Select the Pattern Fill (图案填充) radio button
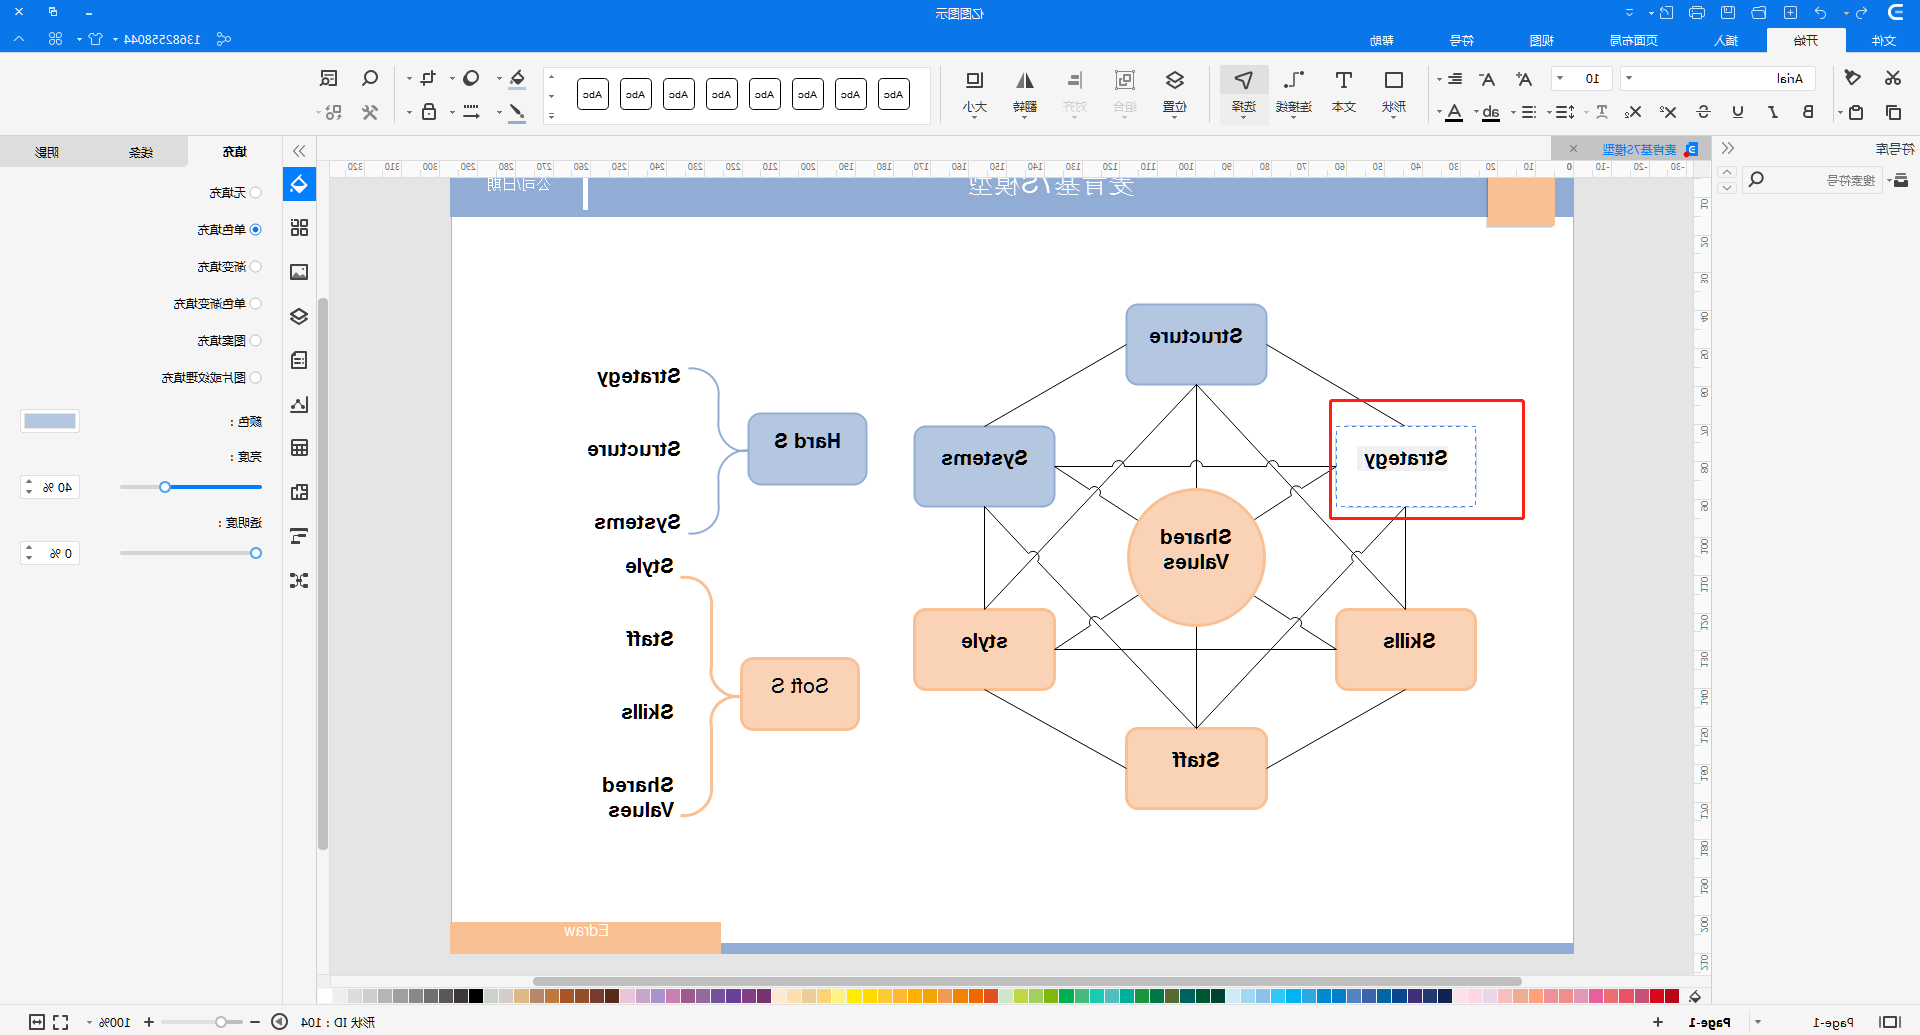Viewport: 1920px width, 1035px height. (256, 341)
